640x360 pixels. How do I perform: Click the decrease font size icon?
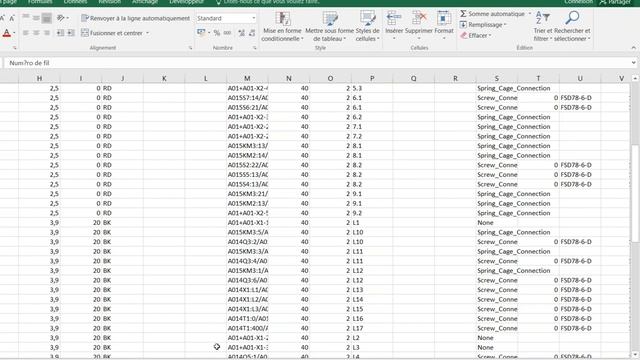pos(12,18)
